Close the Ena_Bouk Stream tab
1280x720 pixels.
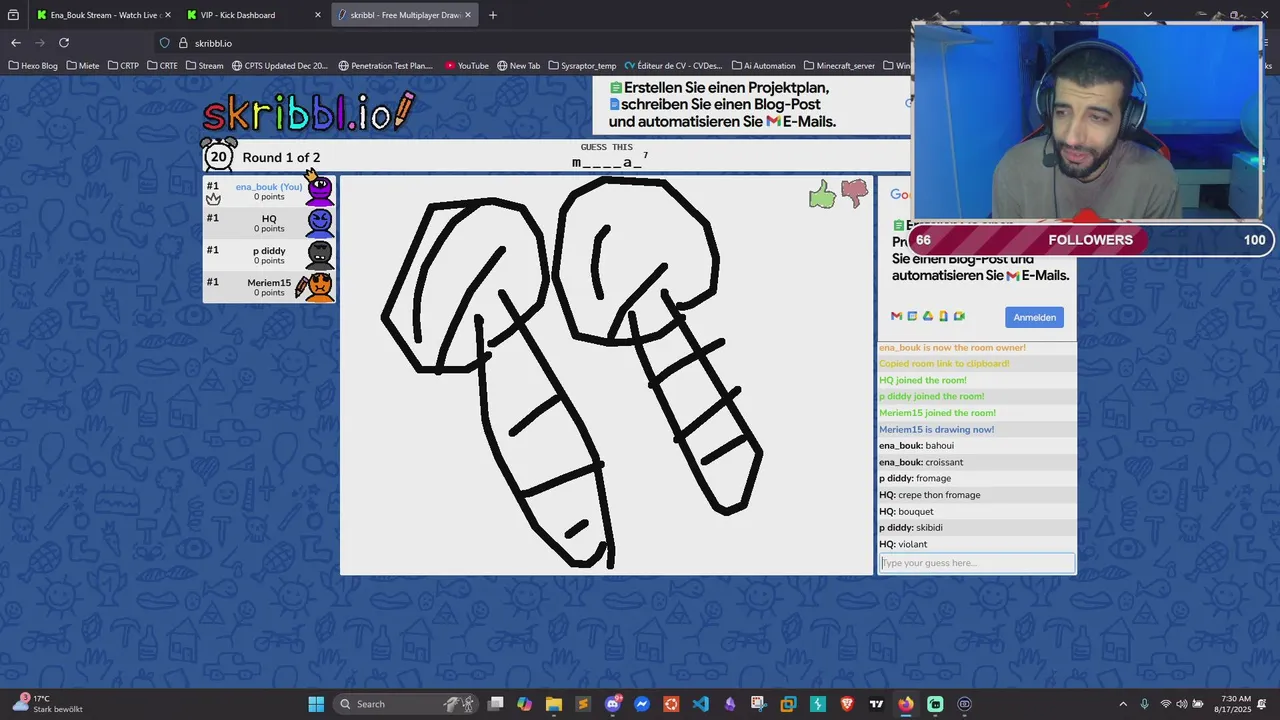[167, 15]
